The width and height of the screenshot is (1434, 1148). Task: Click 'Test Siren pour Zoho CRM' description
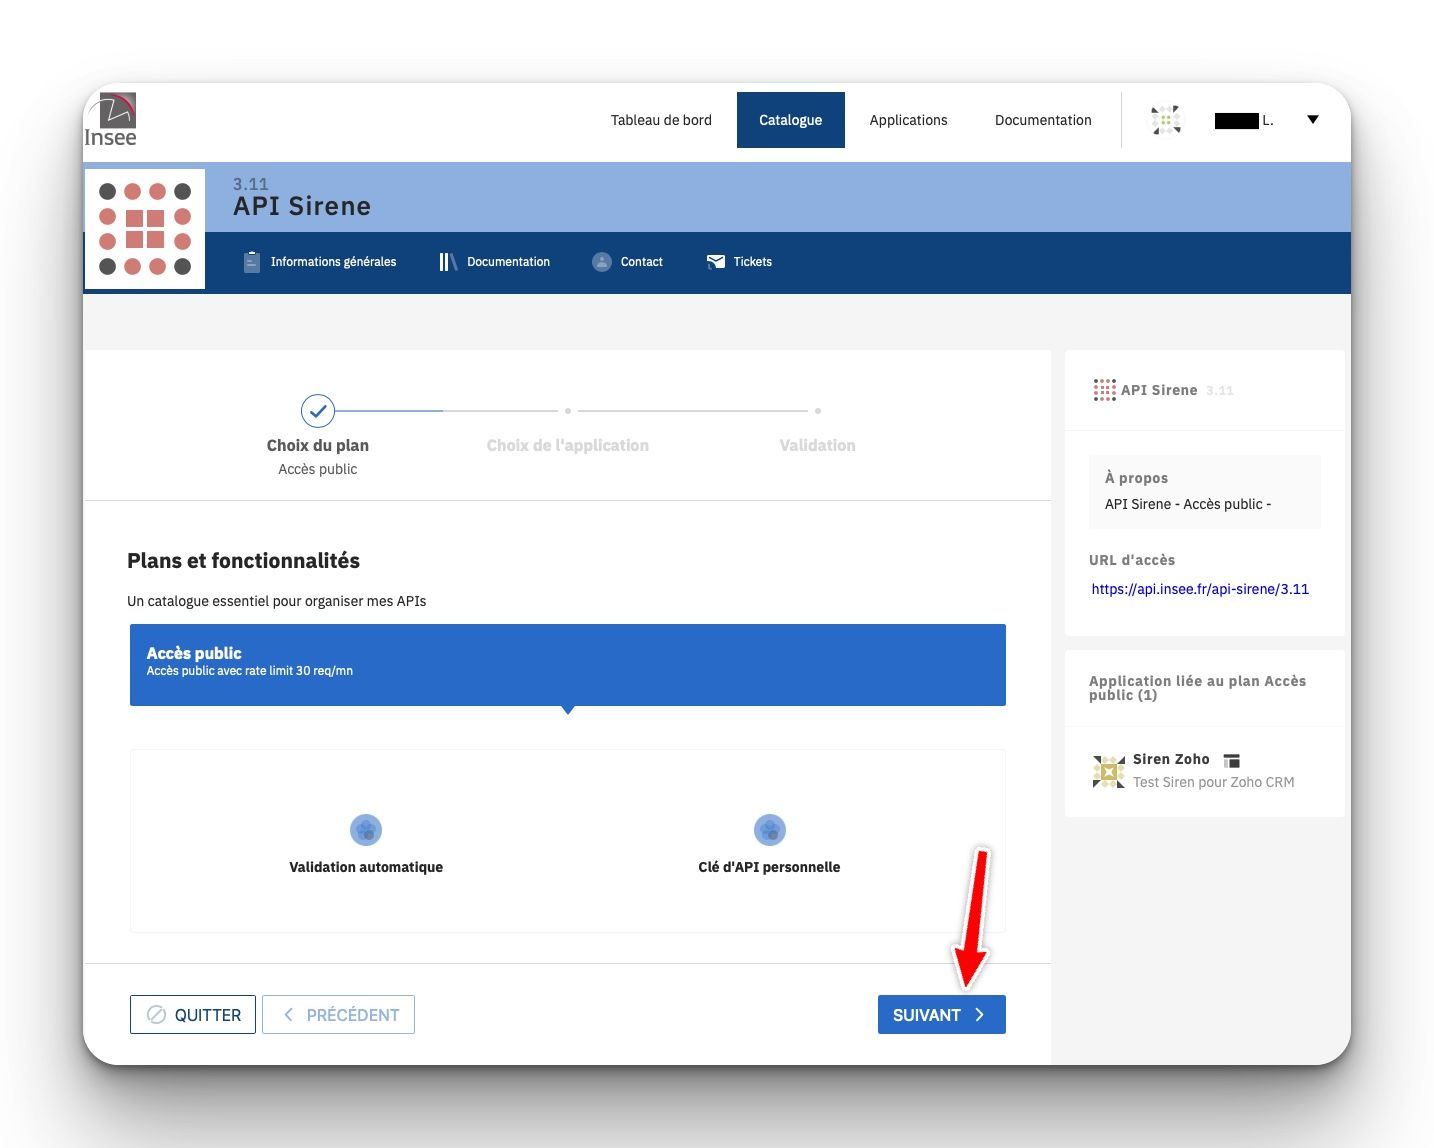pyautogui.click(x=1213, y=782)
